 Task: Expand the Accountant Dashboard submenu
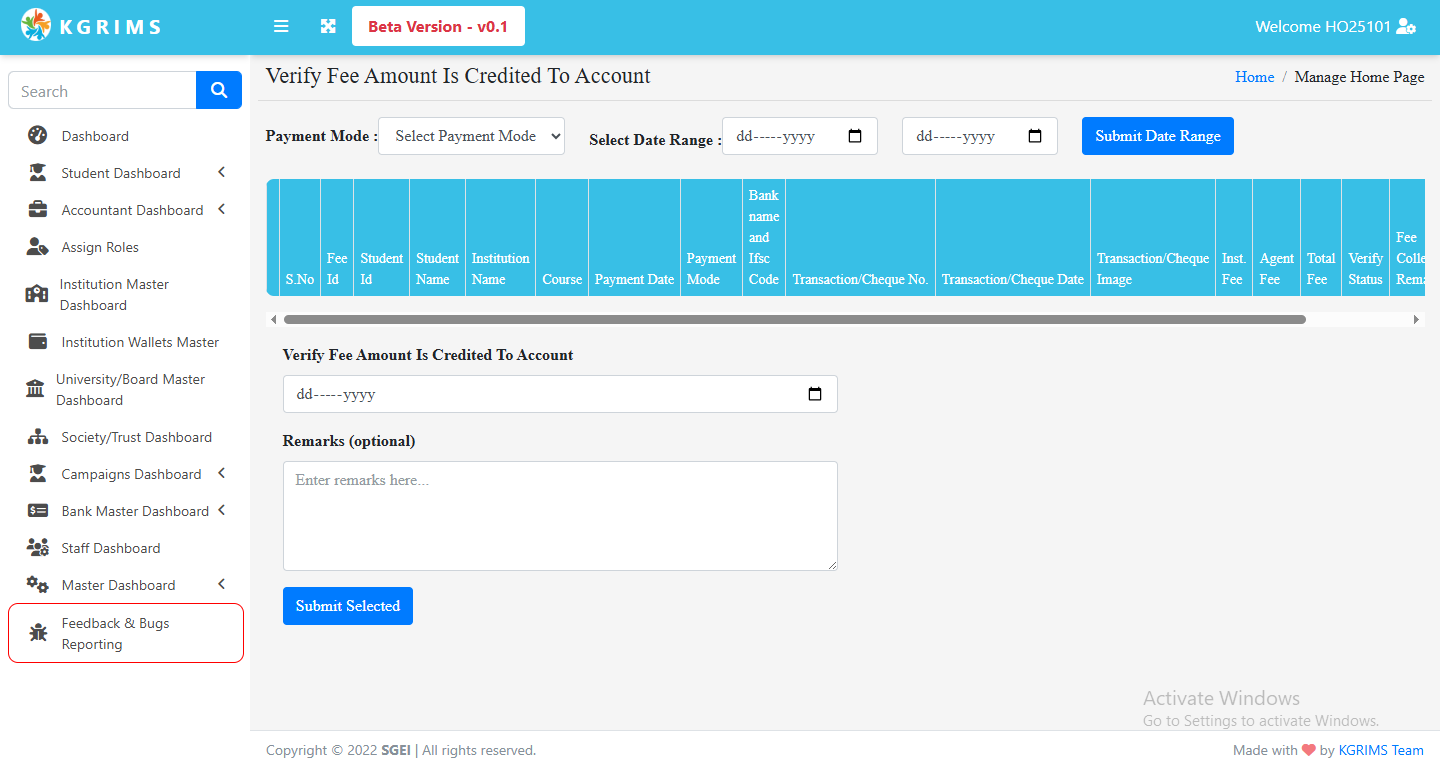pos(221,210)
